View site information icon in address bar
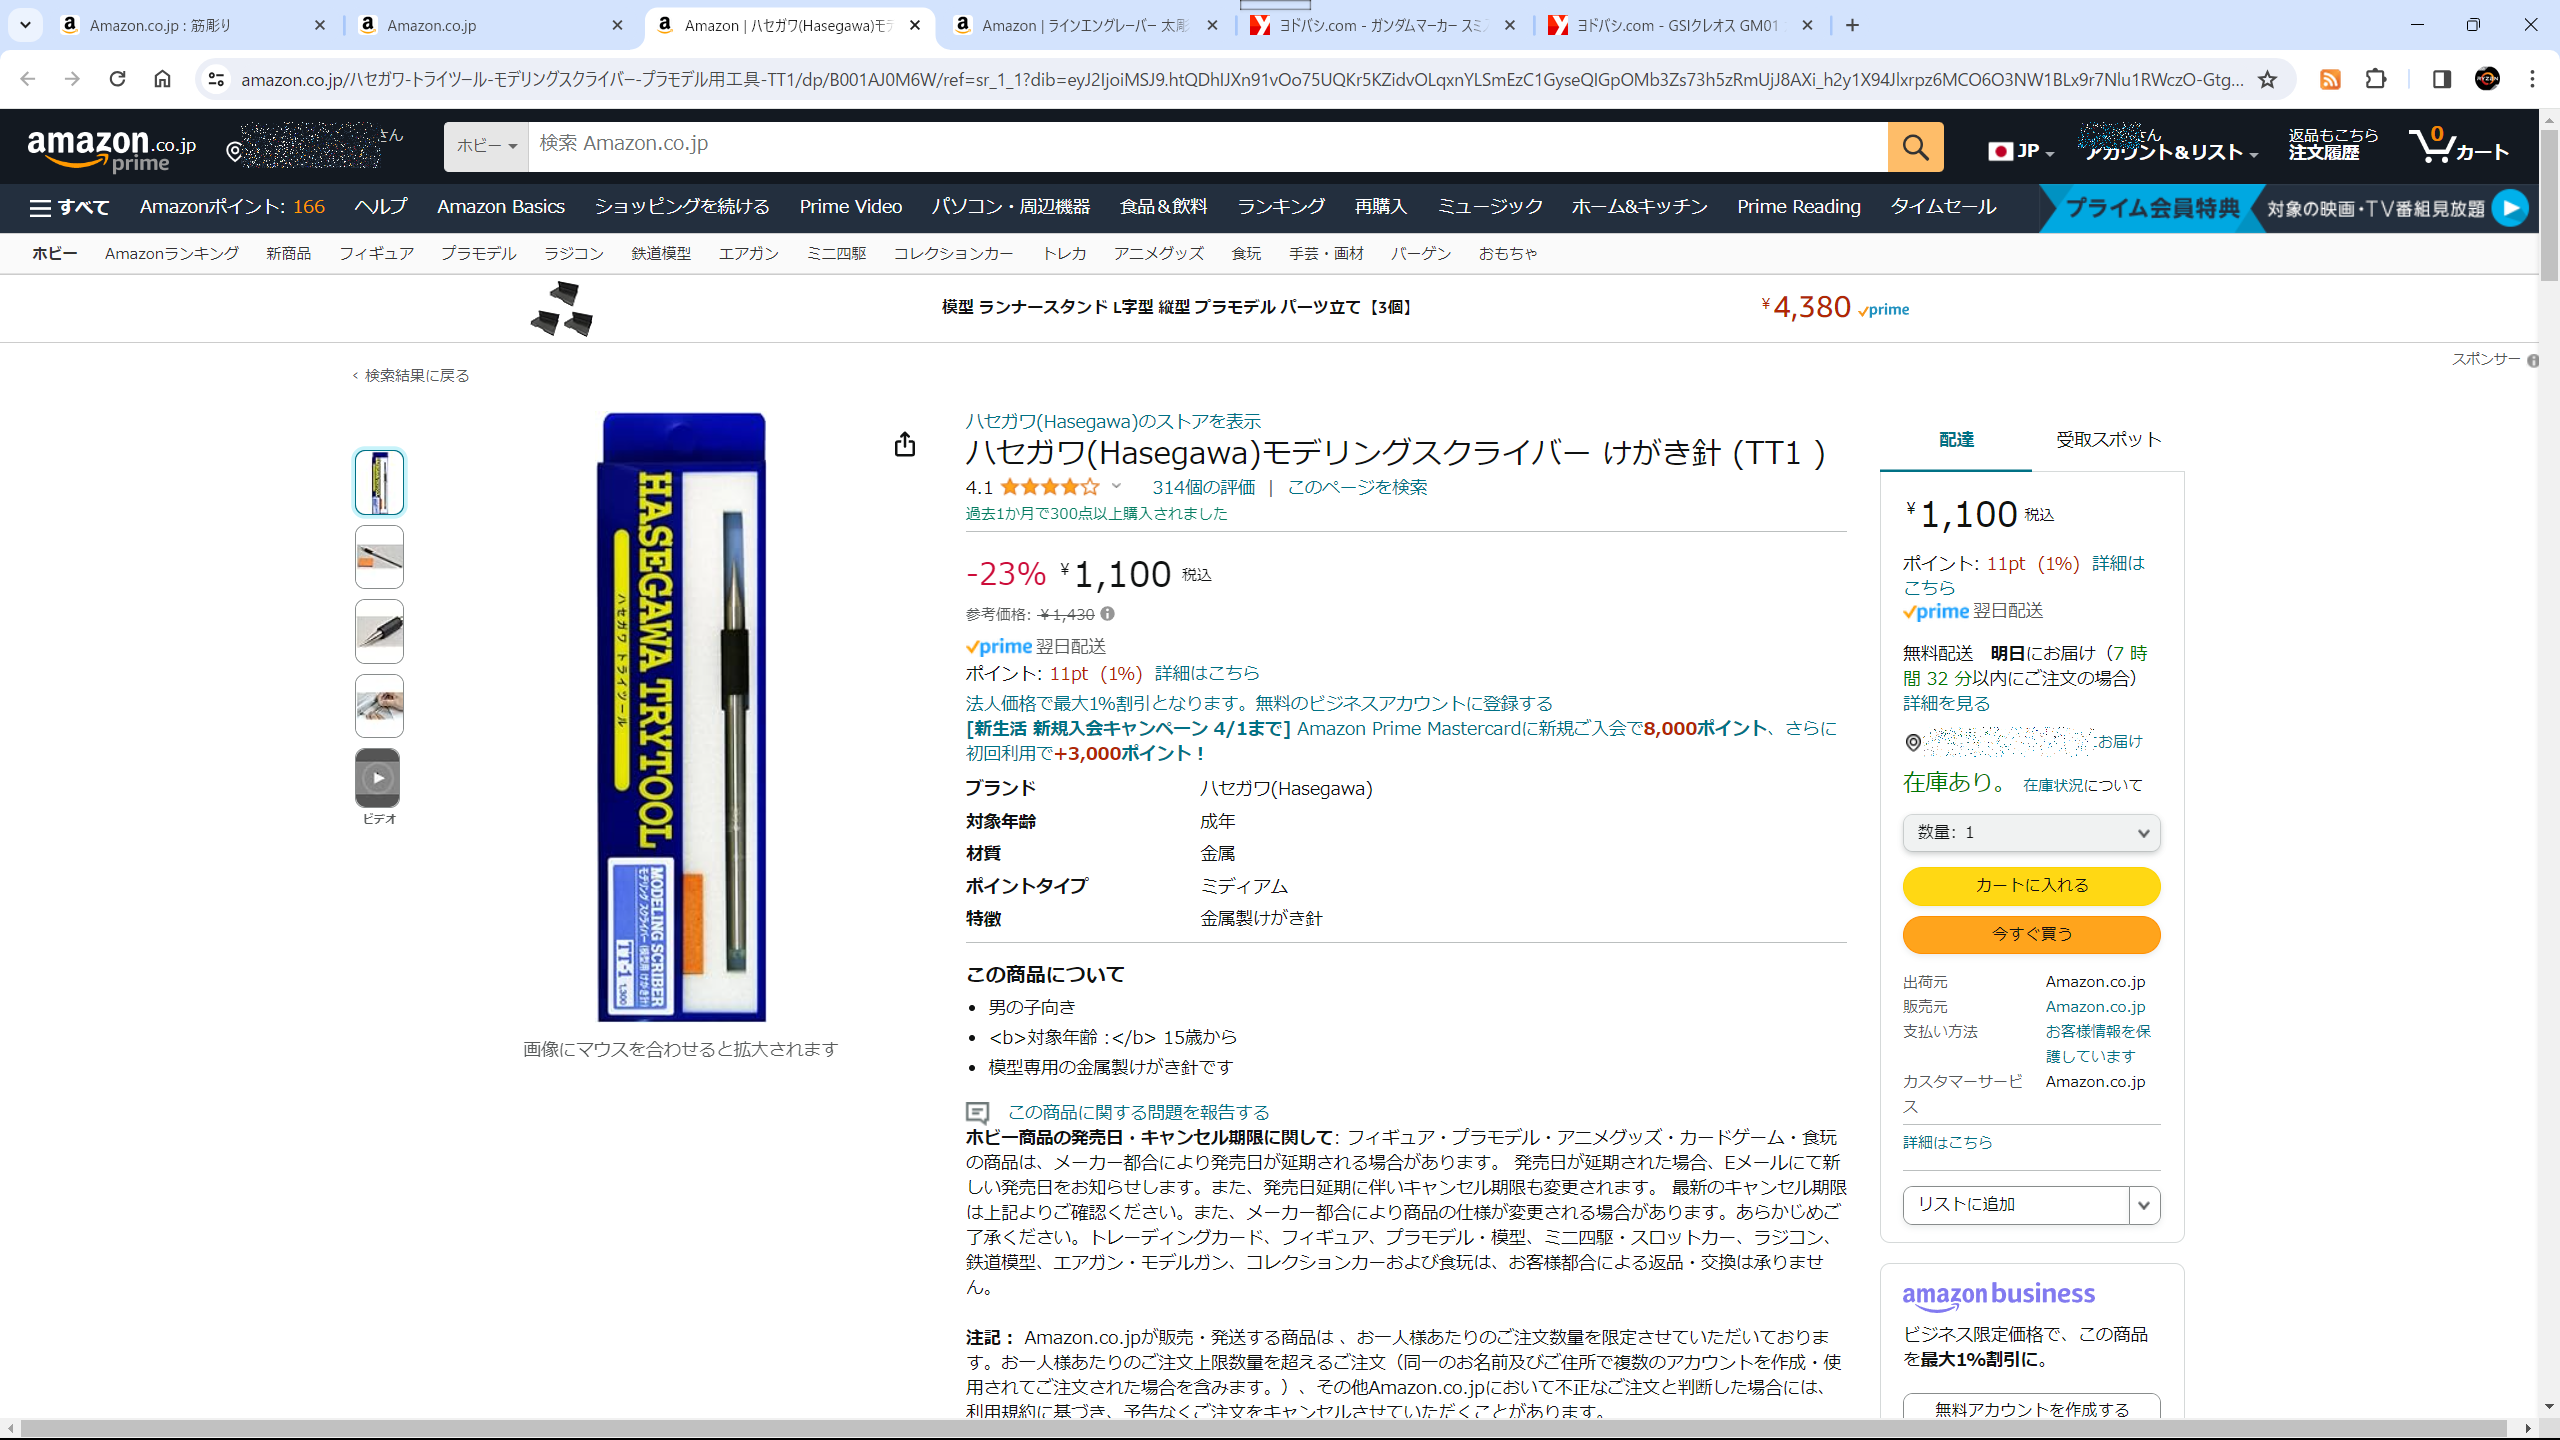This screenshot has height=1440, width=2560. click(x=216, y=79)
